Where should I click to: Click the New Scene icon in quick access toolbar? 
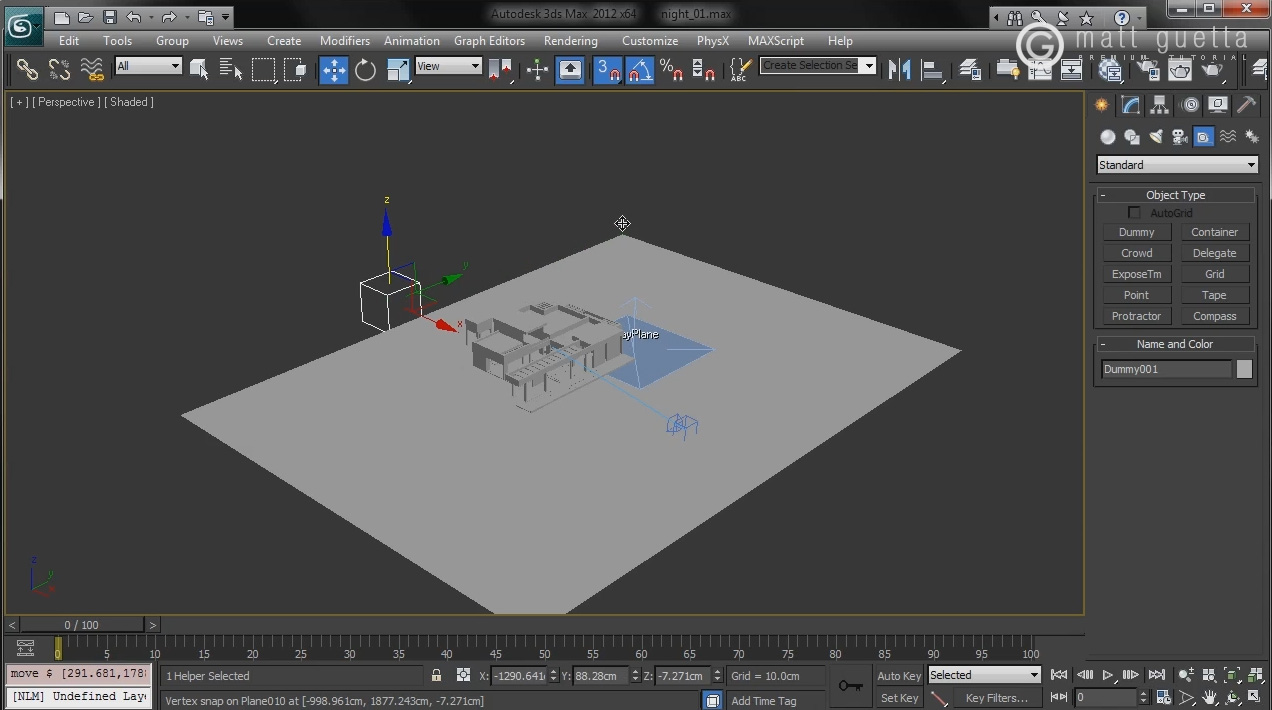click(x=62, y=16)
